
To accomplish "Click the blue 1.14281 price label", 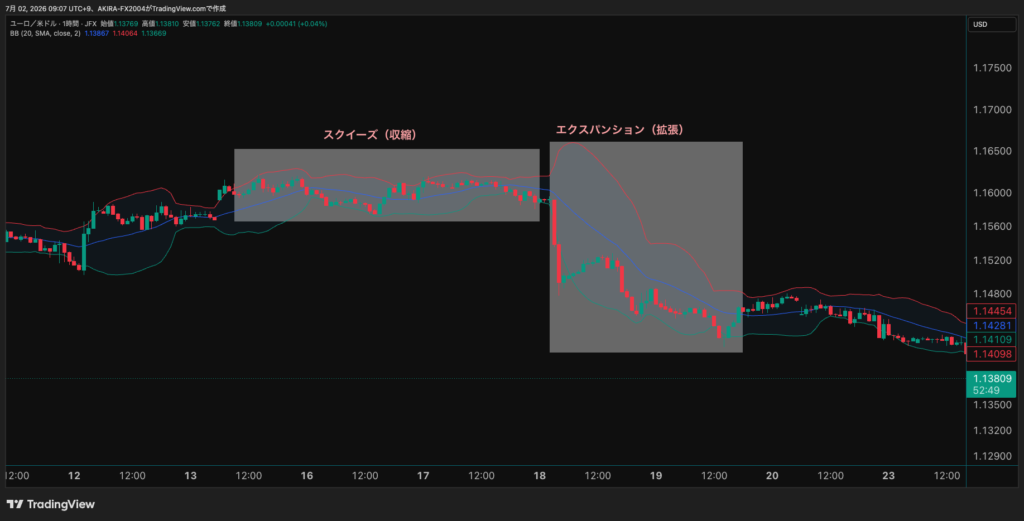I will (x=991, y=326).
